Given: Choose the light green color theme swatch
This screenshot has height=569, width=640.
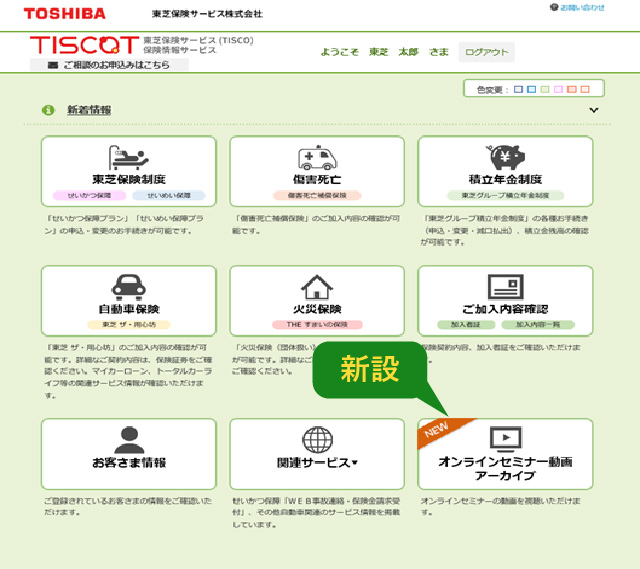Looking at the screenshot, I should coord(545,89).
